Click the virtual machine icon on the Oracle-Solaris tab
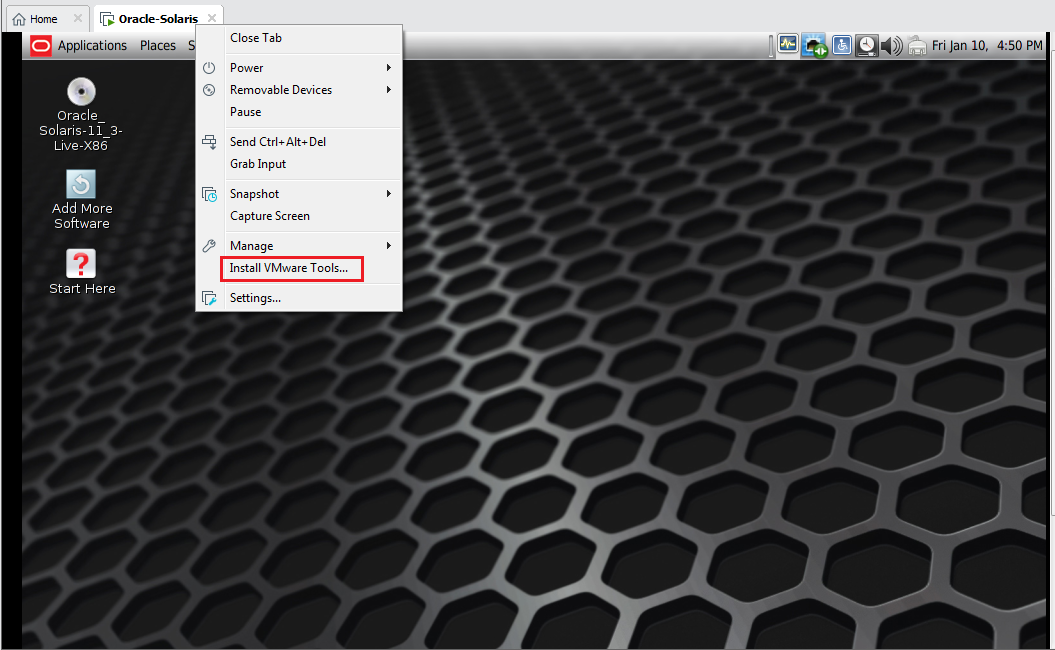 (108, 17)
